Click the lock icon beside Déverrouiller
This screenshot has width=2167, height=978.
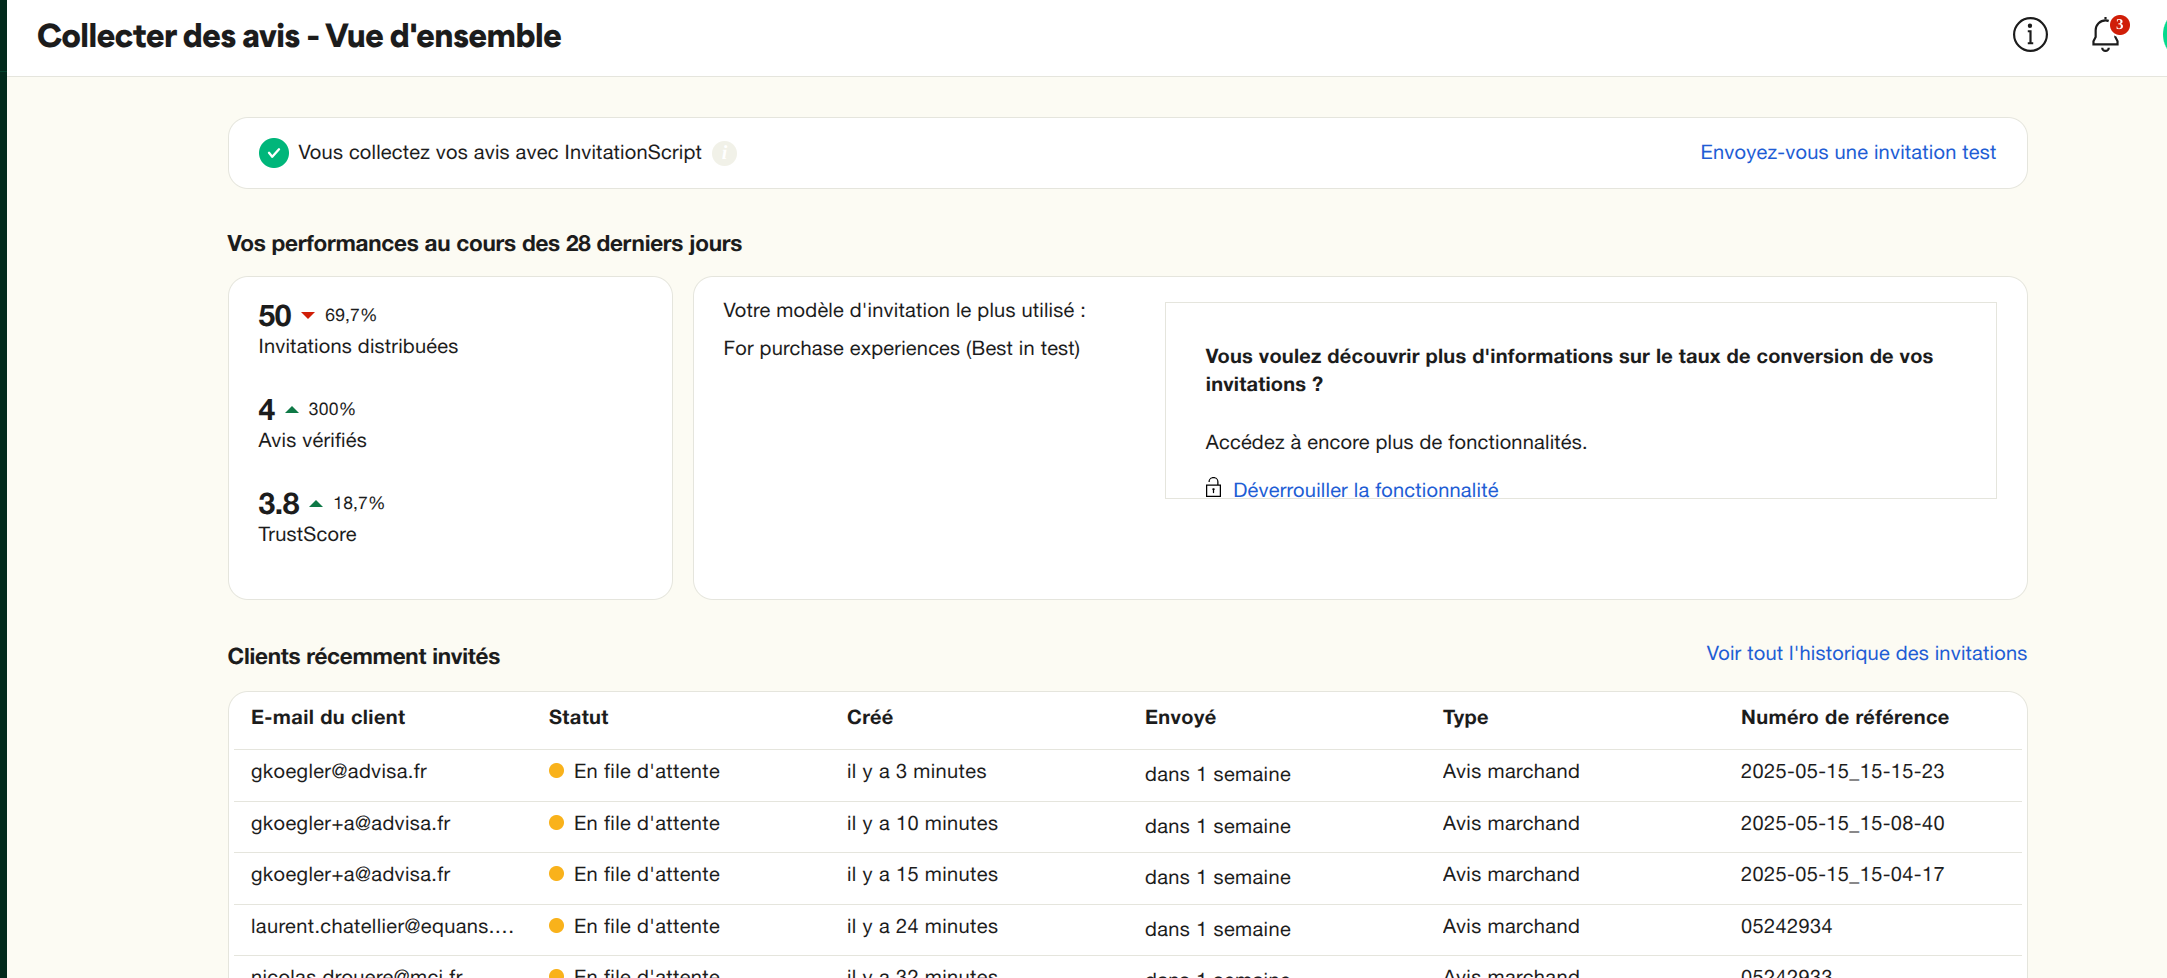coord(1213,488)
